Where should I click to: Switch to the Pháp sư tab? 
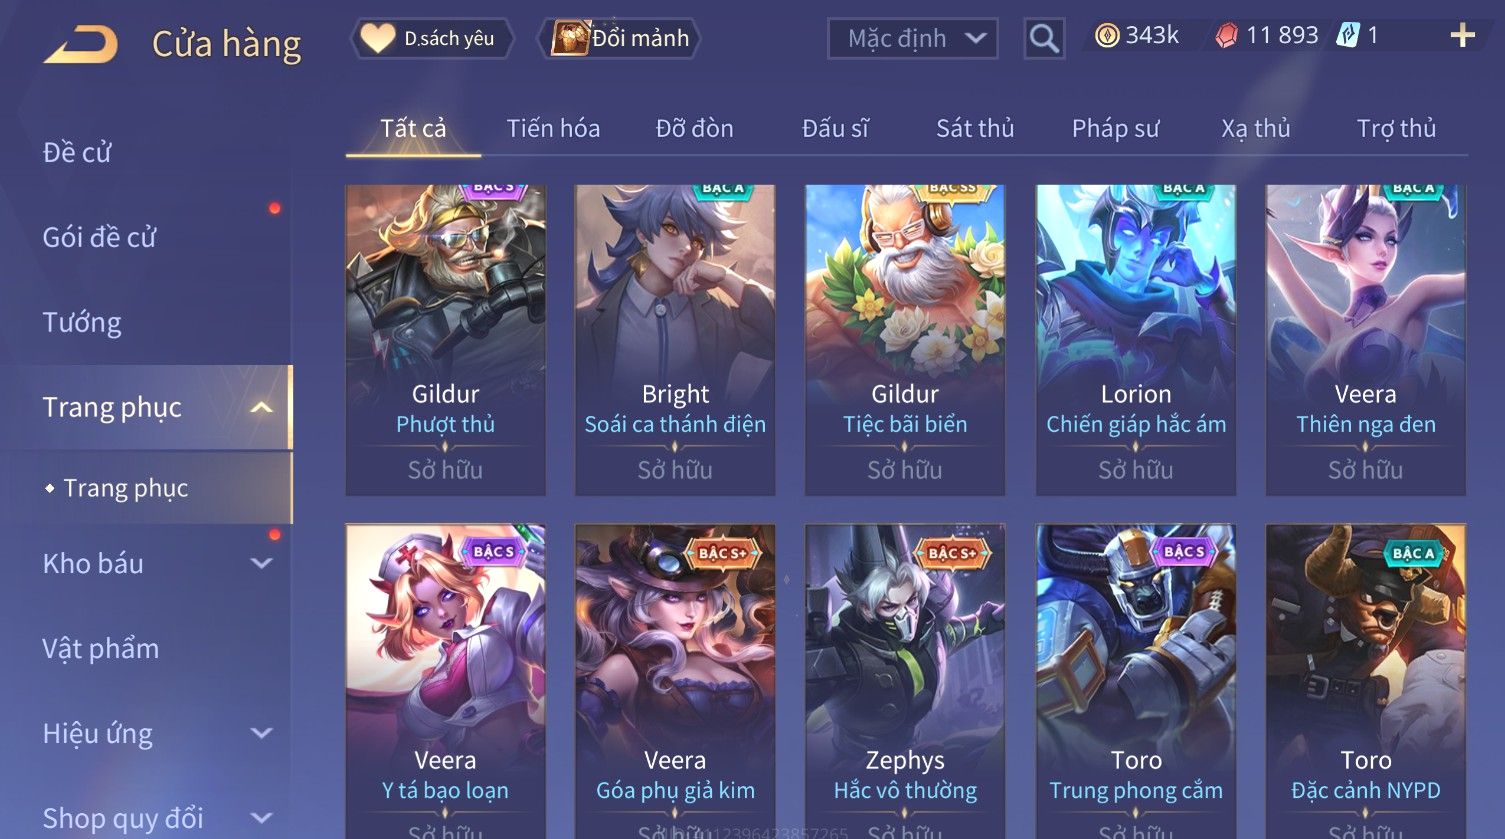pos(1116,128)
